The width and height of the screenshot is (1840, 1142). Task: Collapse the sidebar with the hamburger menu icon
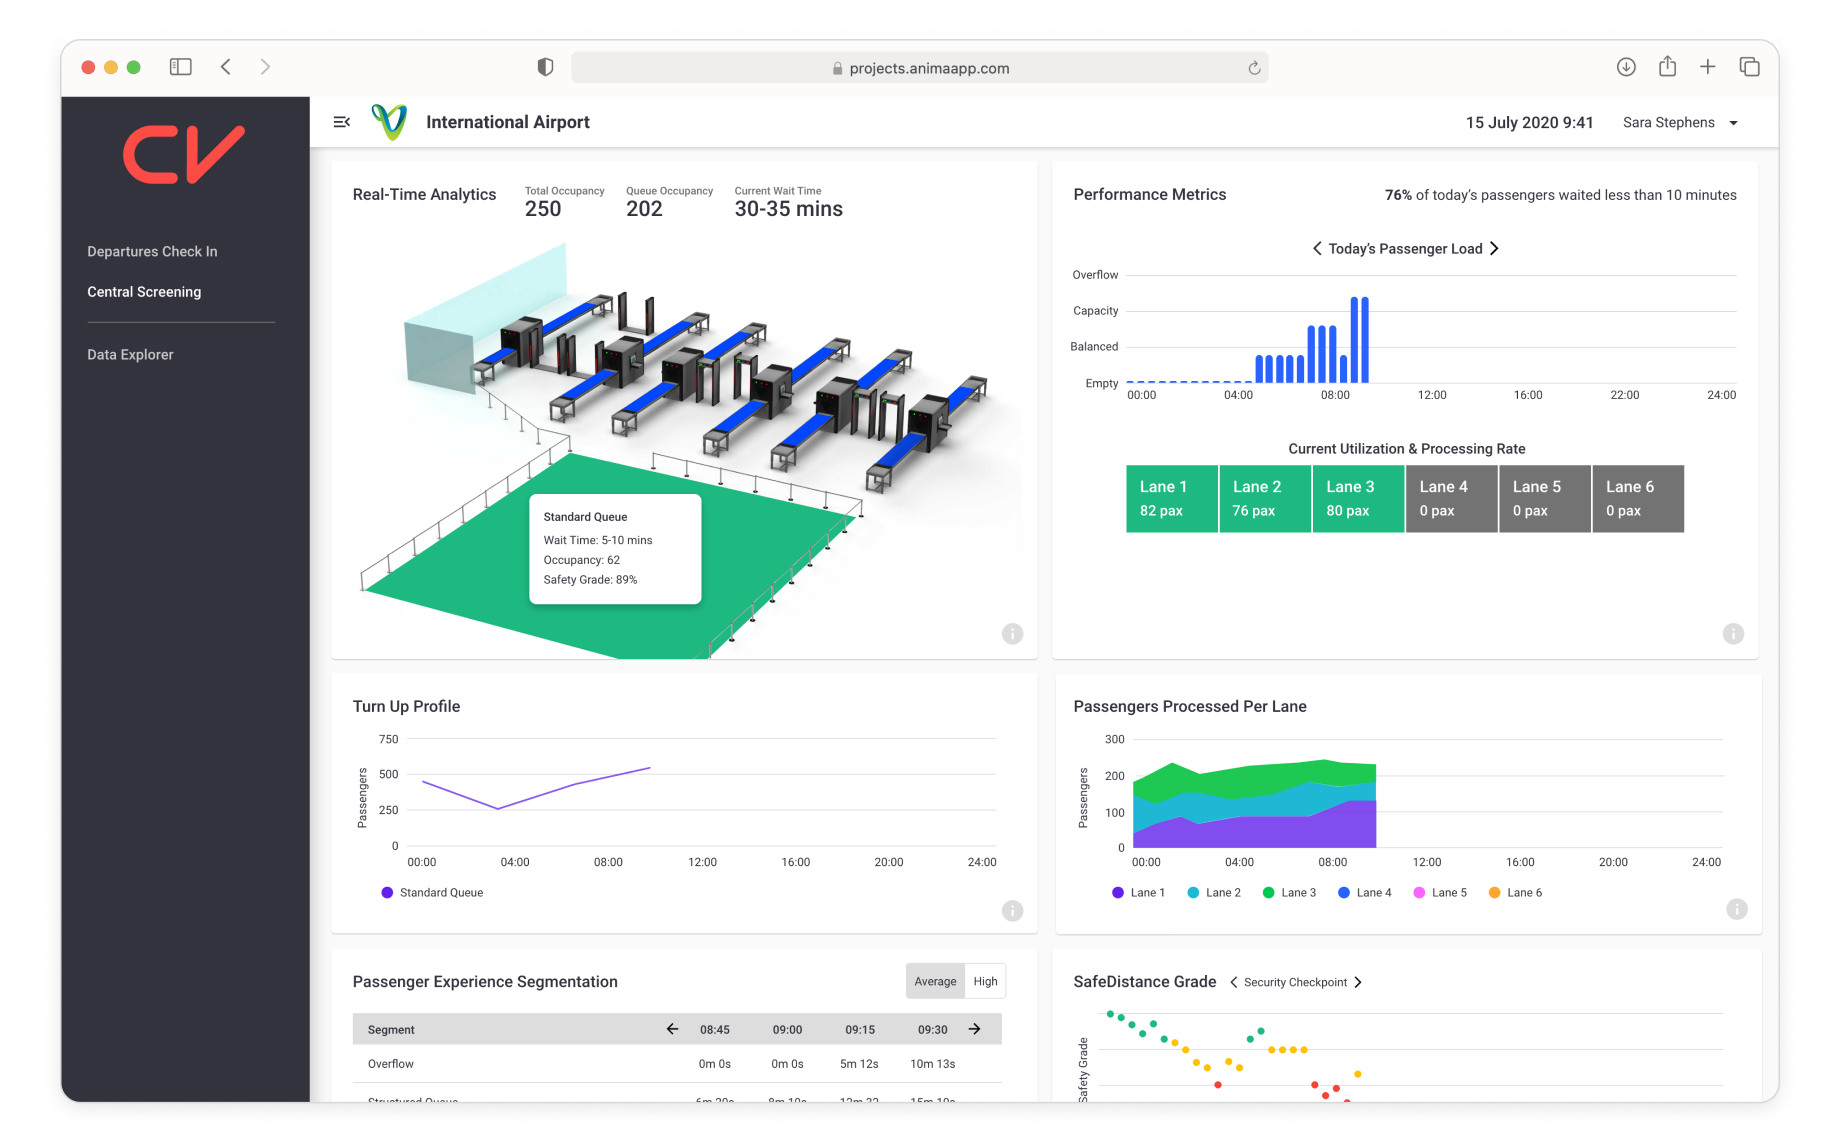(x=341, y=122)
